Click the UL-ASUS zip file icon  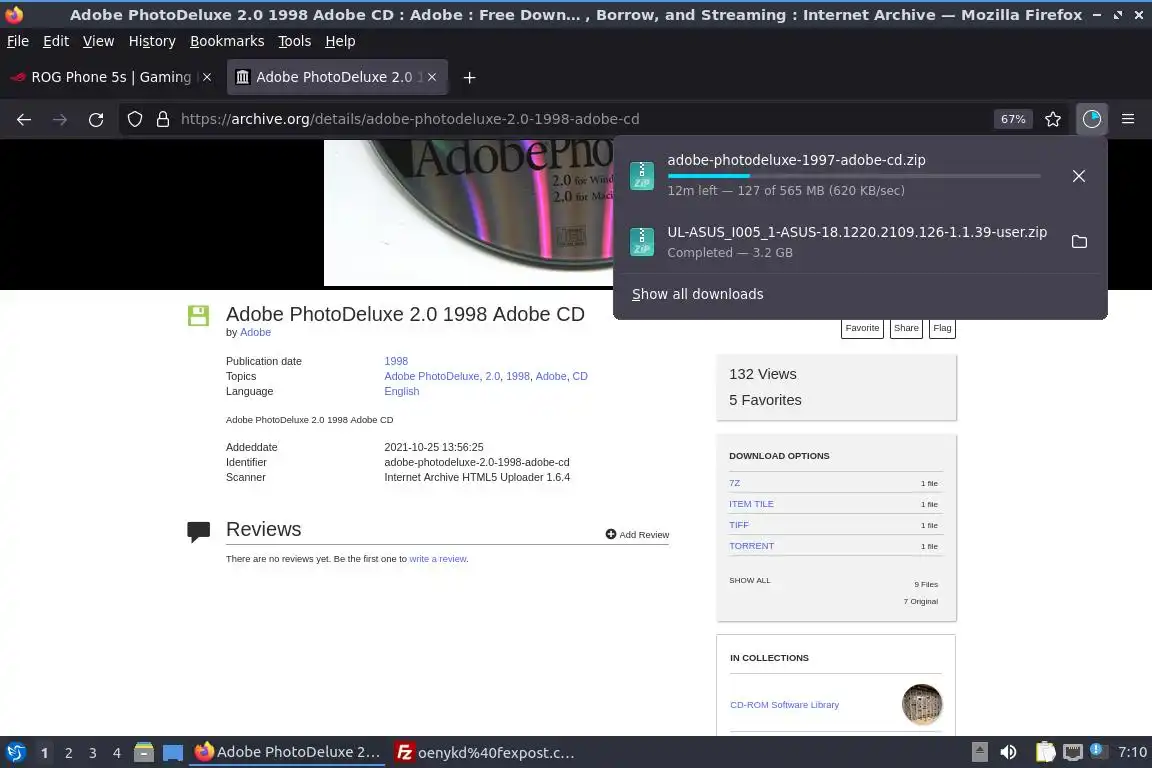point(642,241)
